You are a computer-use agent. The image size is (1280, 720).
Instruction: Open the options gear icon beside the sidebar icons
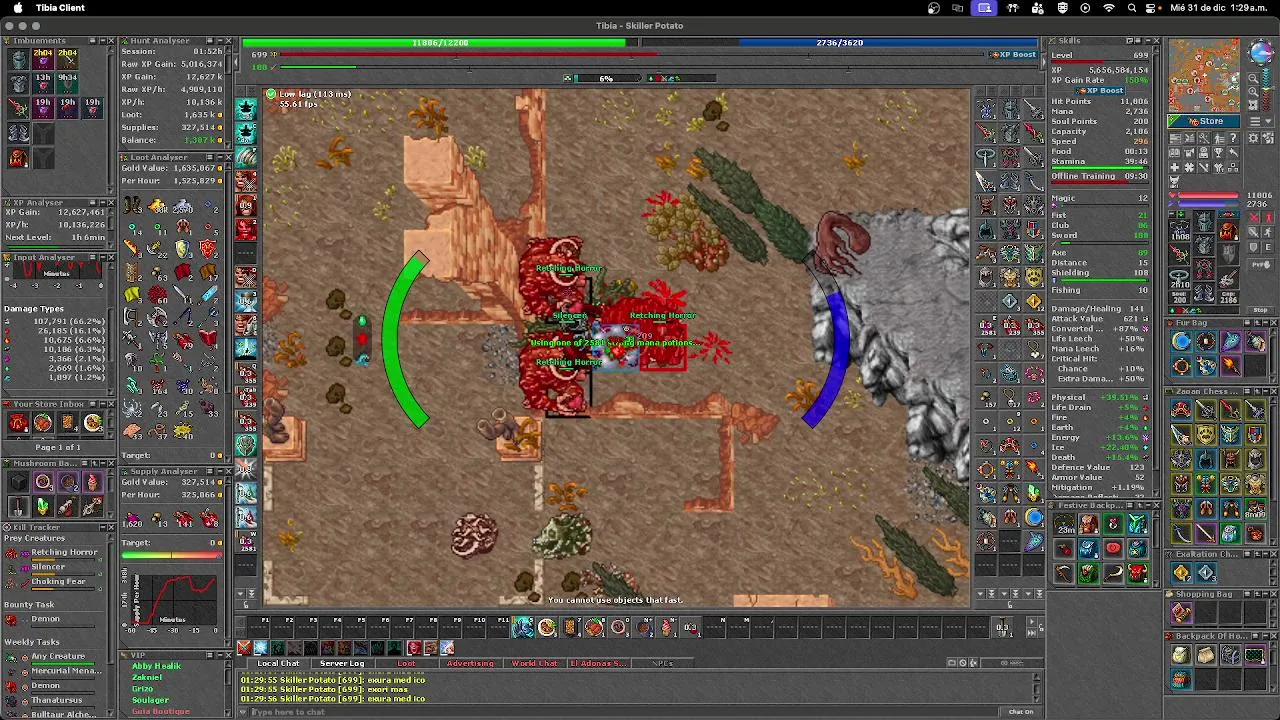tap(1253, 138)
